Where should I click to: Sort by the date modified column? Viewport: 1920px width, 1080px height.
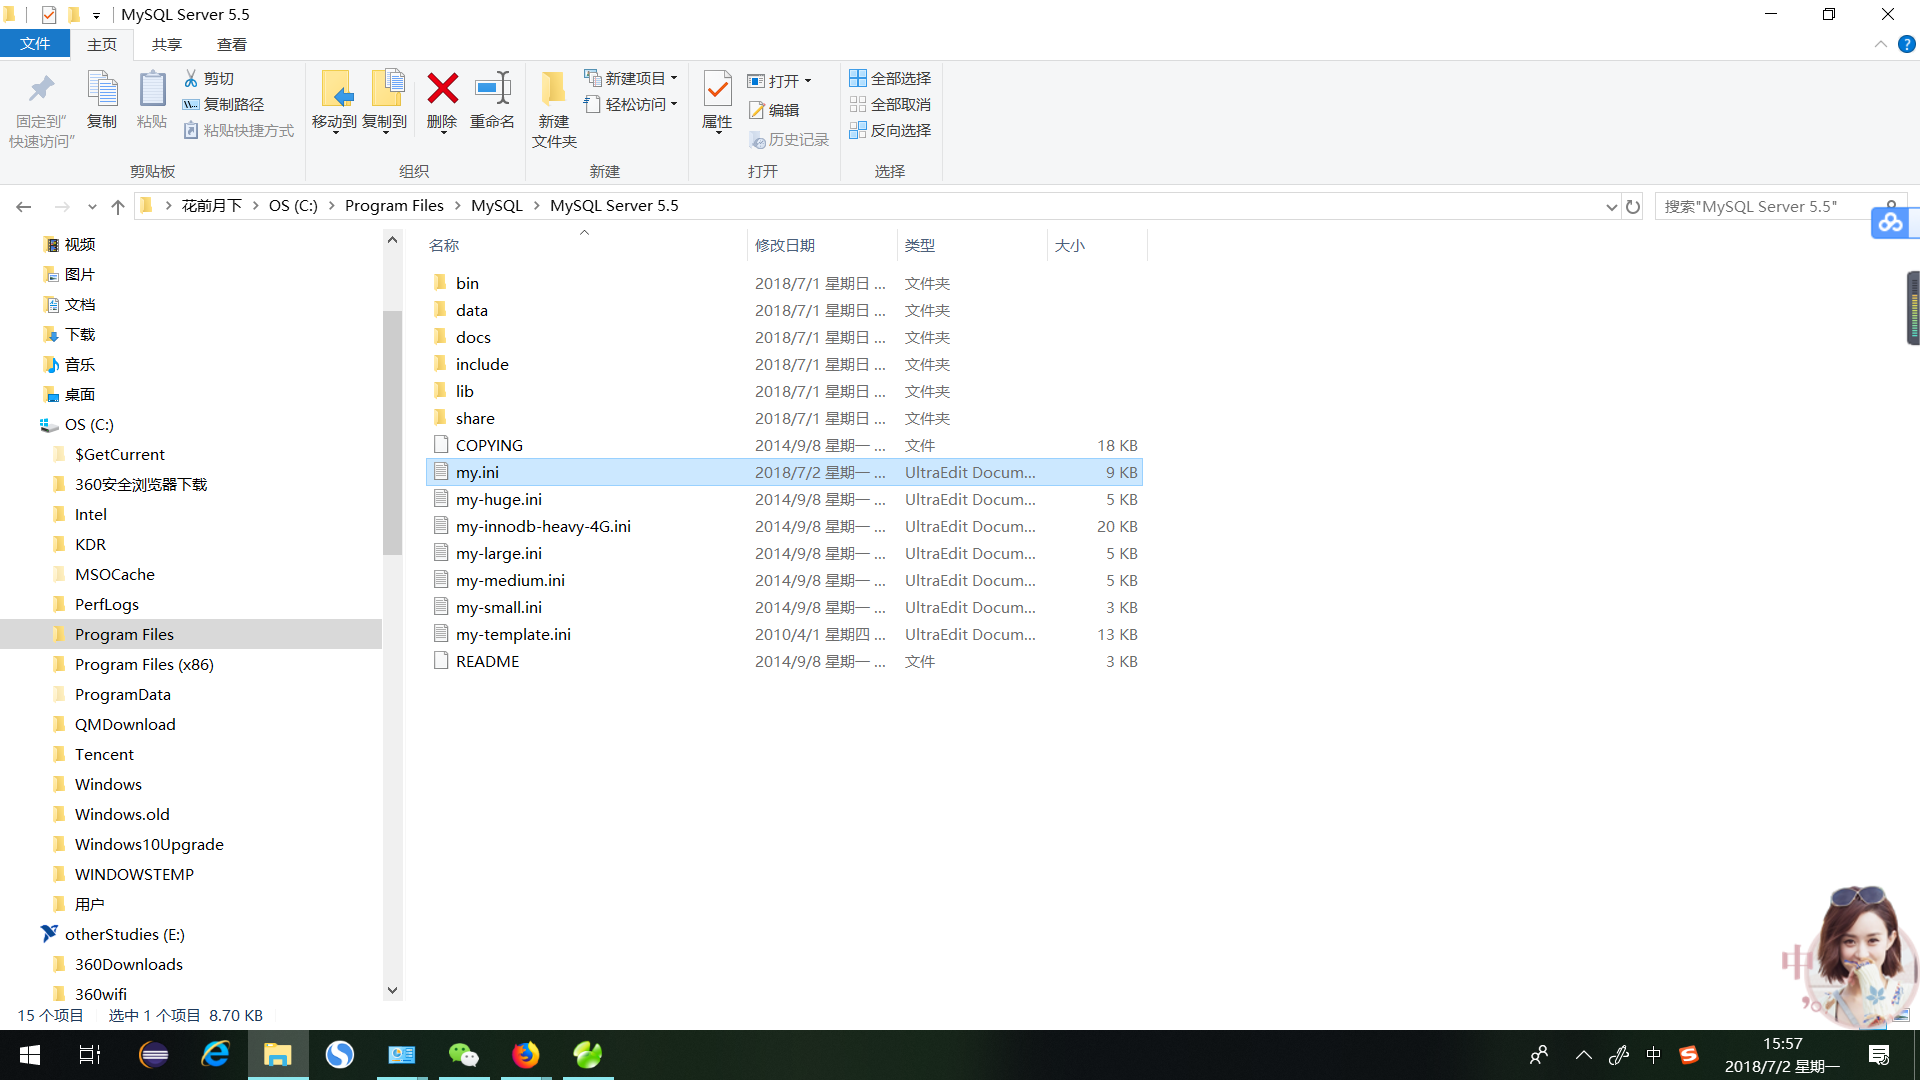pyautogui.click(x=785, y=246)
